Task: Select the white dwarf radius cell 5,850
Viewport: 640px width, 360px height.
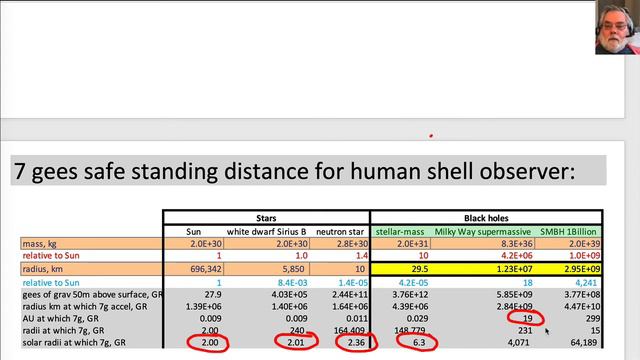Action: click(294, 269)
